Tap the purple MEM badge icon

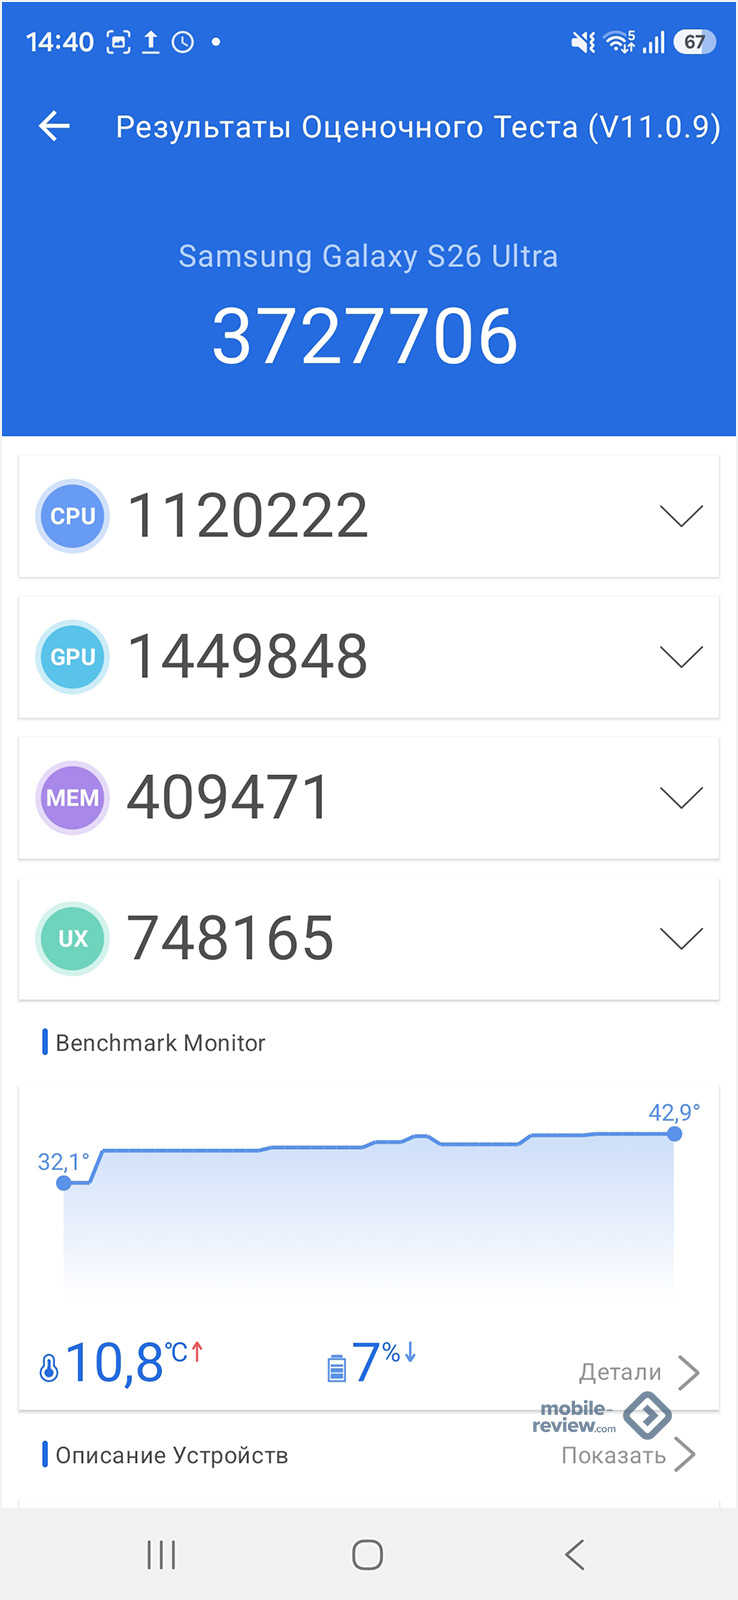(72, 798)
